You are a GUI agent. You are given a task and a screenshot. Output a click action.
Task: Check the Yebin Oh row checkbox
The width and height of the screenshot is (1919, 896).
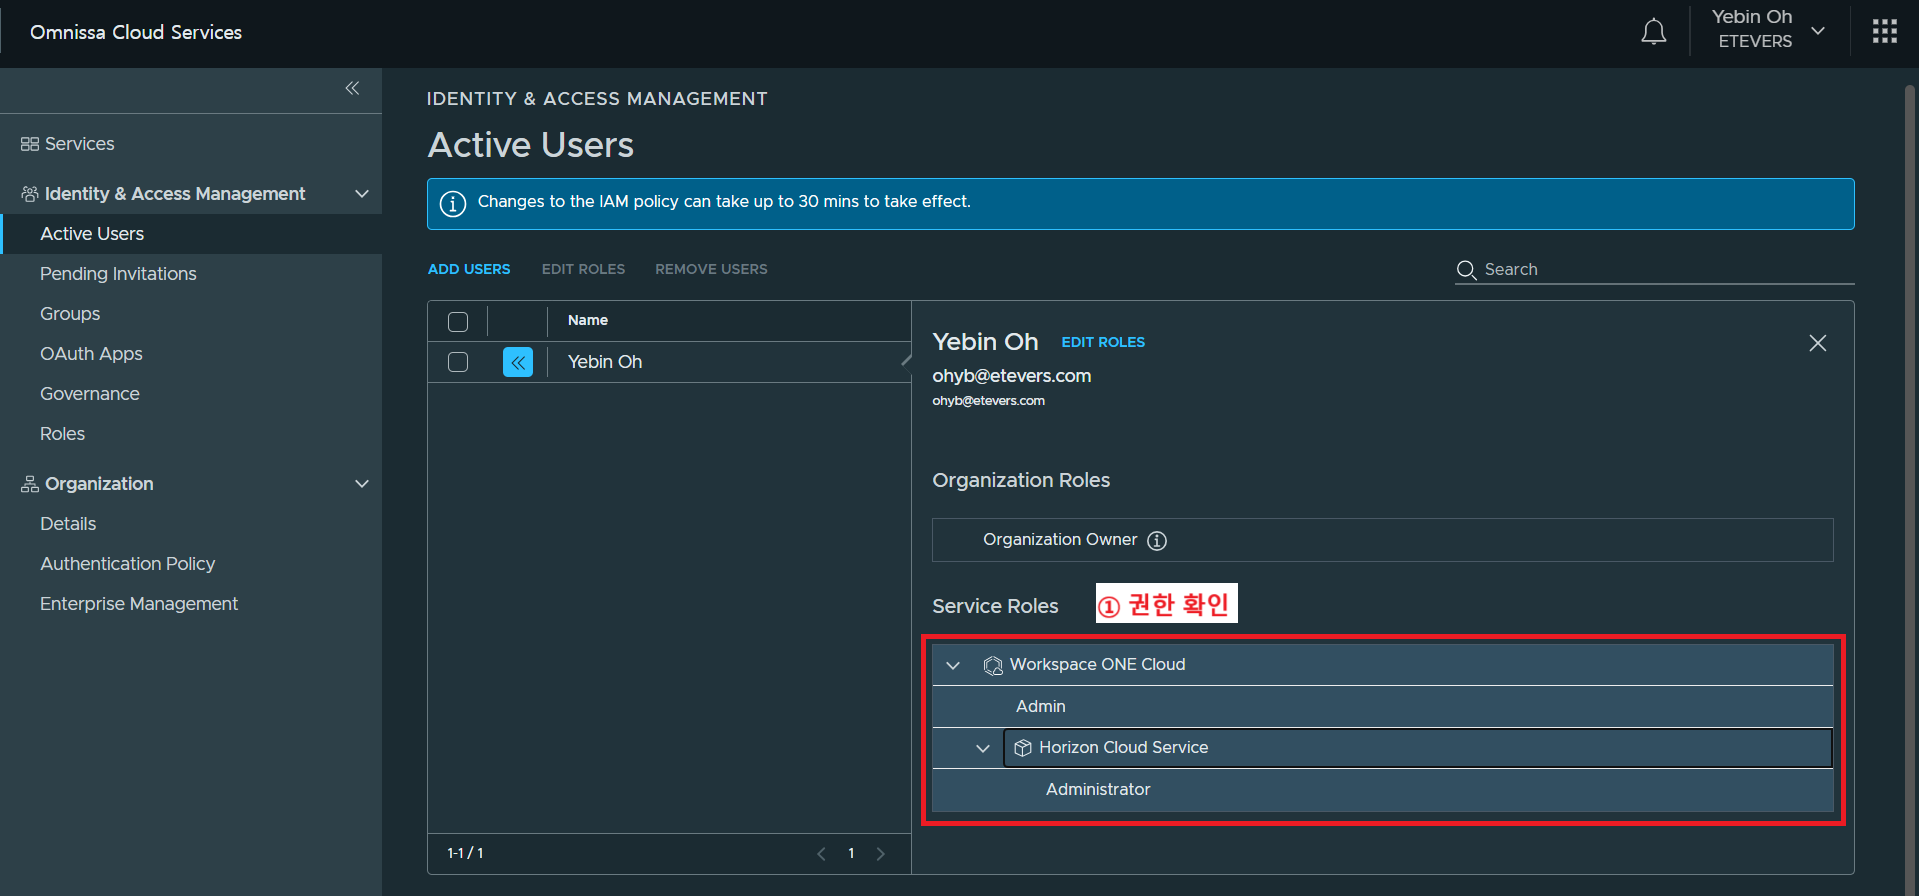point(458,362)
